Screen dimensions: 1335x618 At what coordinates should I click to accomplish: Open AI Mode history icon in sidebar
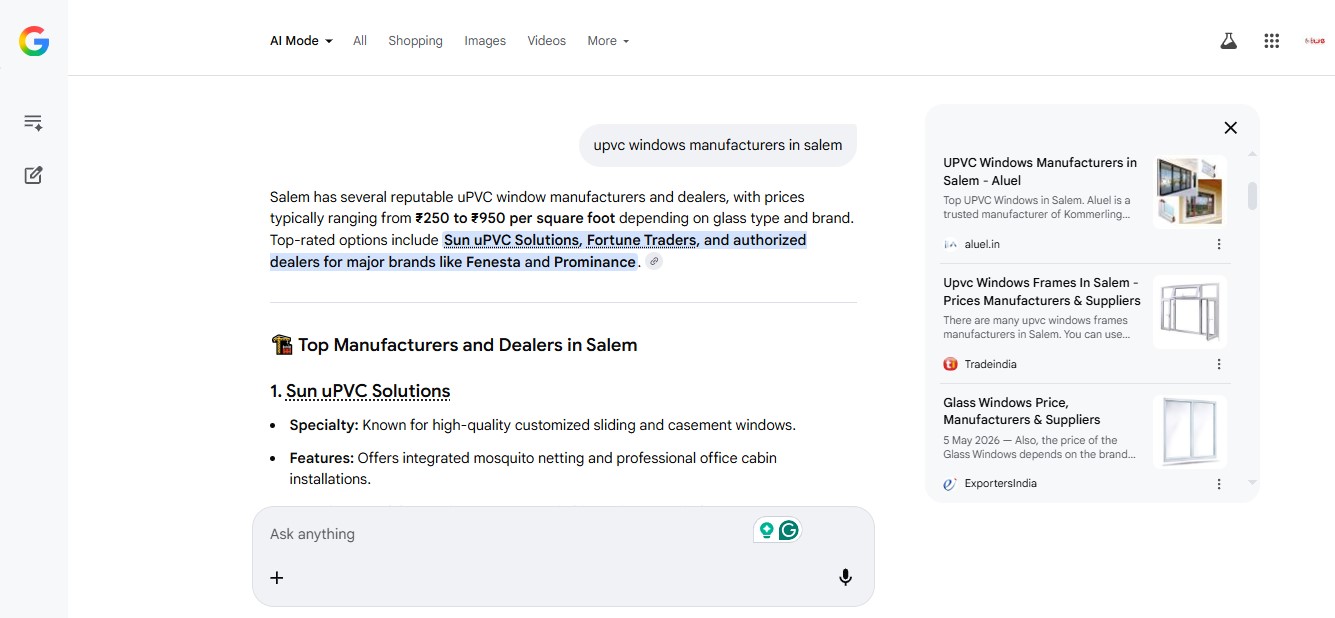pyautogui.click(x=33, y=123)
